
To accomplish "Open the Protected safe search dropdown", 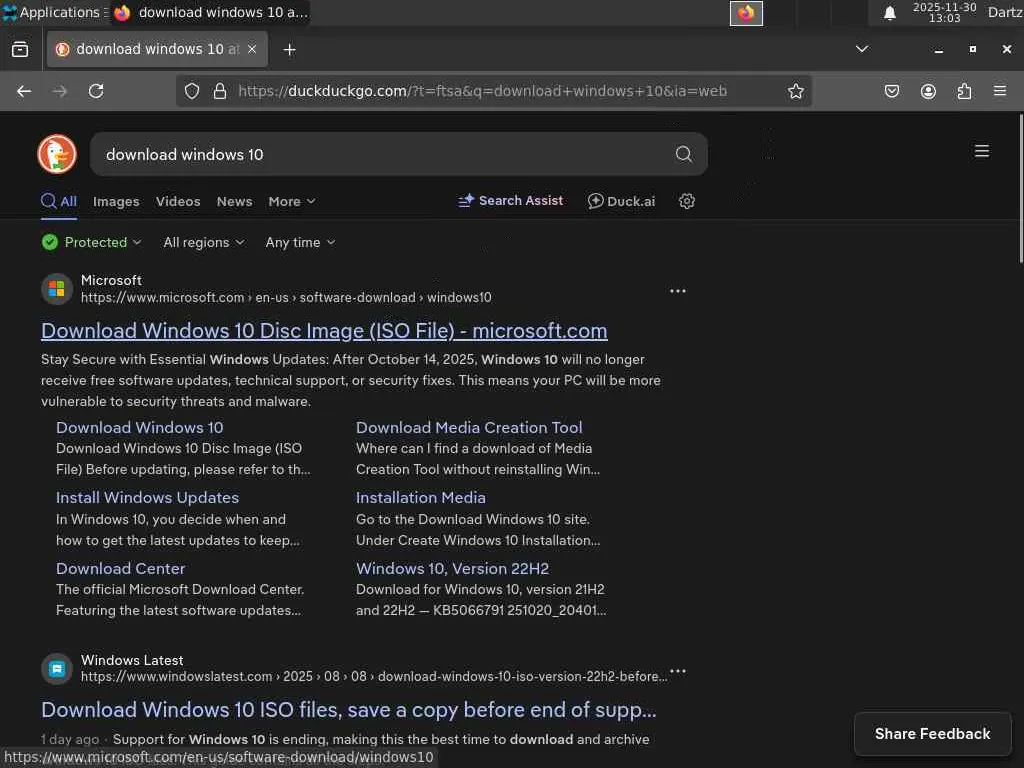I will coord(91,242).
